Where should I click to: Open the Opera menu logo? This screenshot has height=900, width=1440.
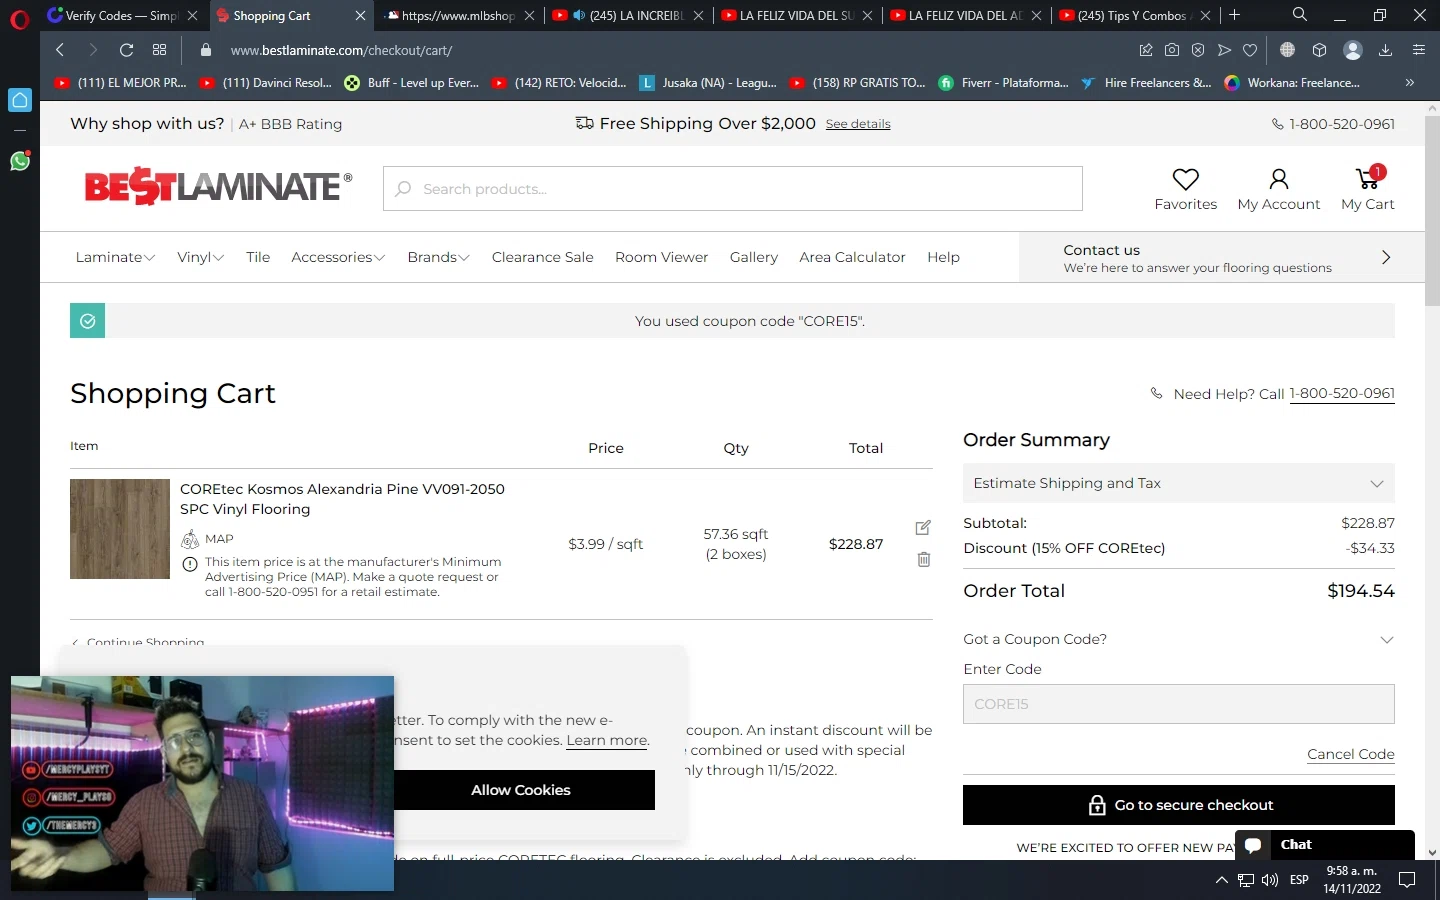tap(19, 19)
